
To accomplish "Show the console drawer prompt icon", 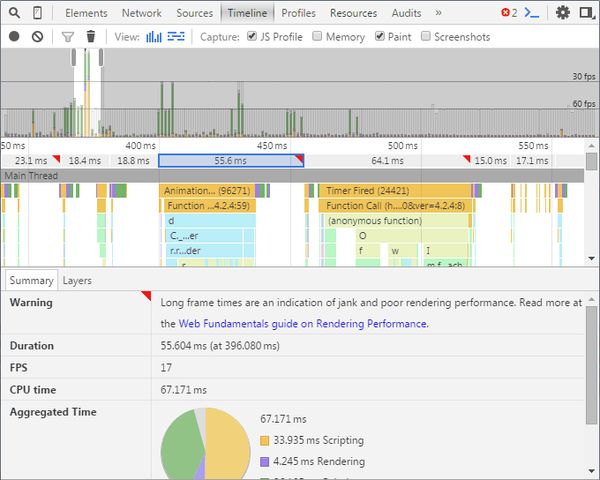I will pyautogui.click(x=532, y=13).
